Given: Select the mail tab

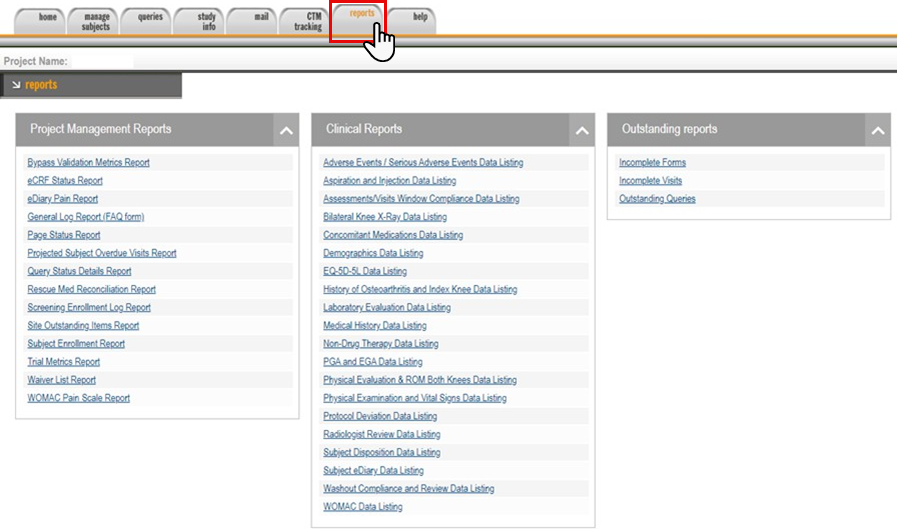Looking at the screenshot, I should pyautogui.click(x=252, y=21).
